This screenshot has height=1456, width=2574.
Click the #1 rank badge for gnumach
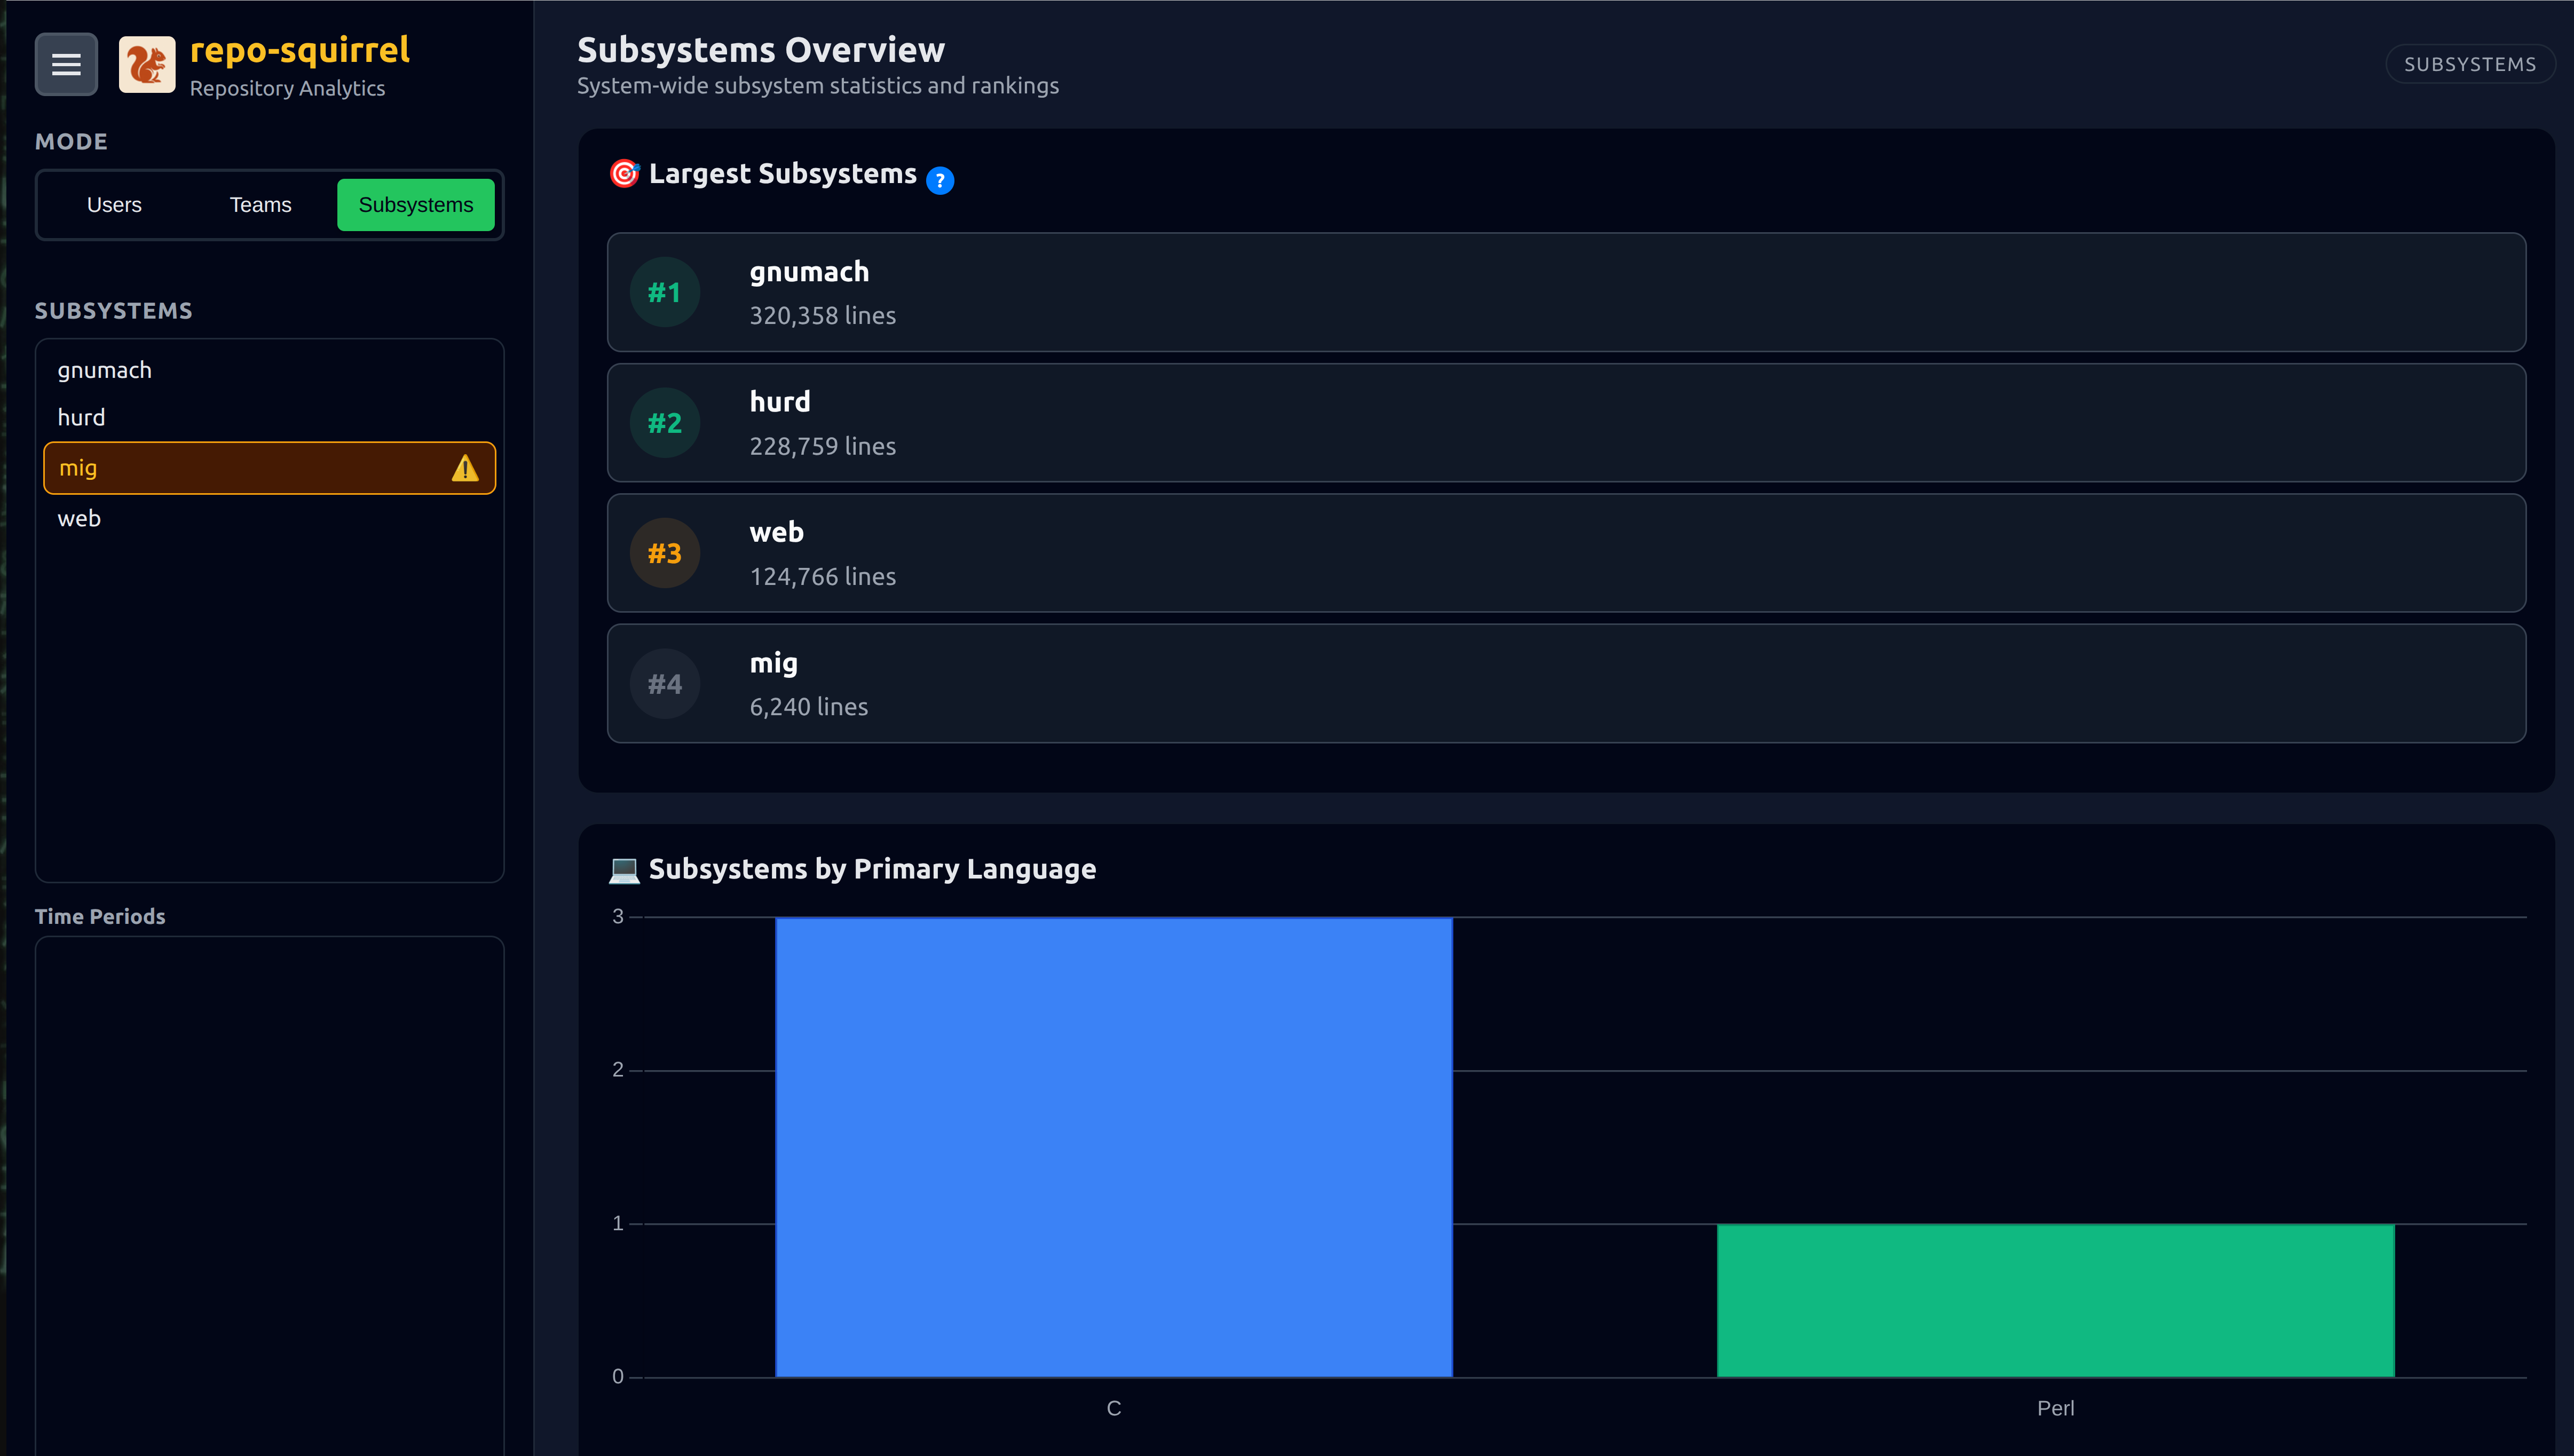tap(664, 292)
